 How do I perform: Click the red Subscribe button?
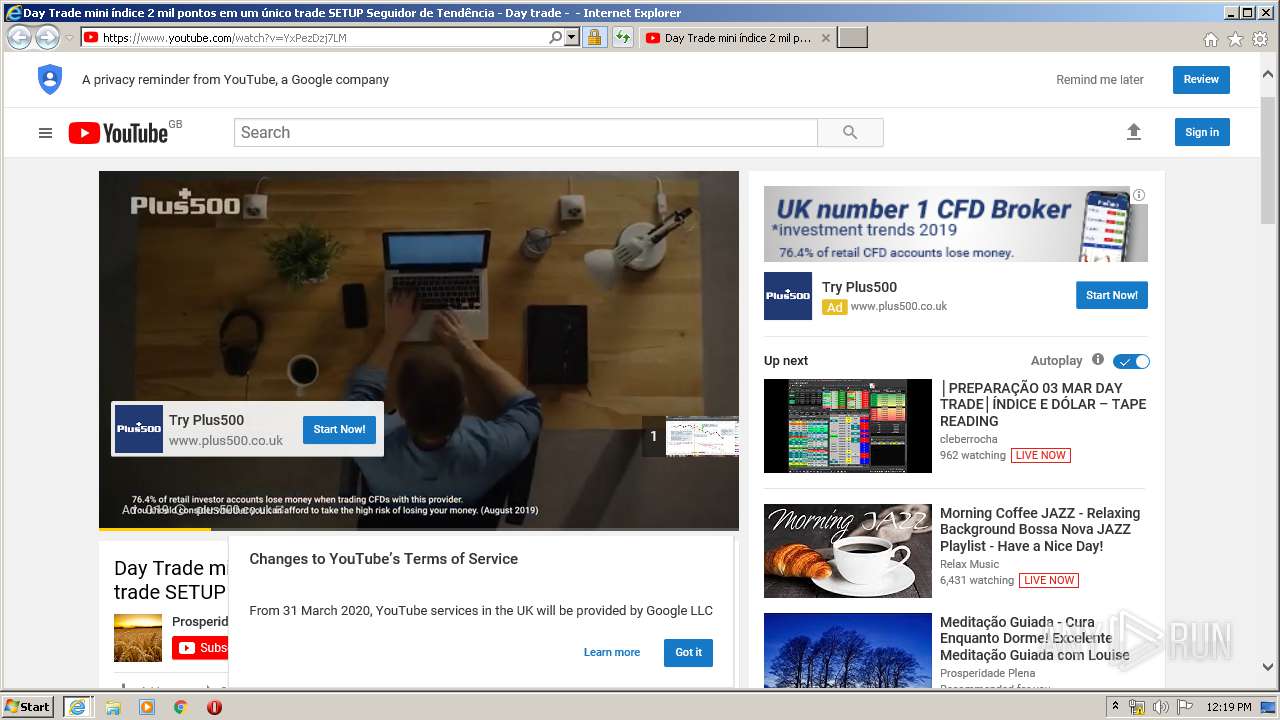point(200,648)
